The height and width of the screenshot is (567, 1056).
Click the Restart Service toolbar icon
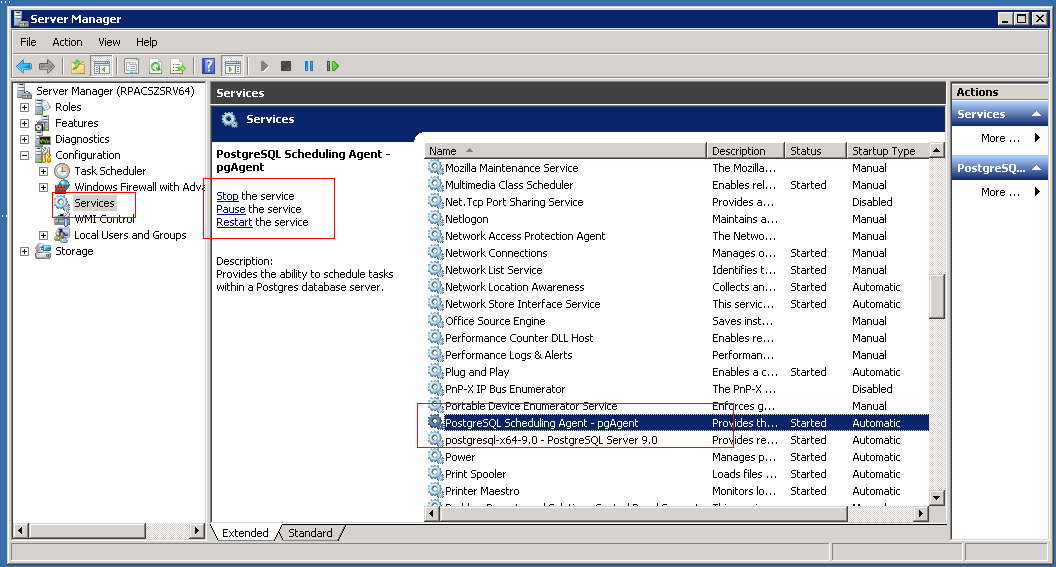coord(332,66)
